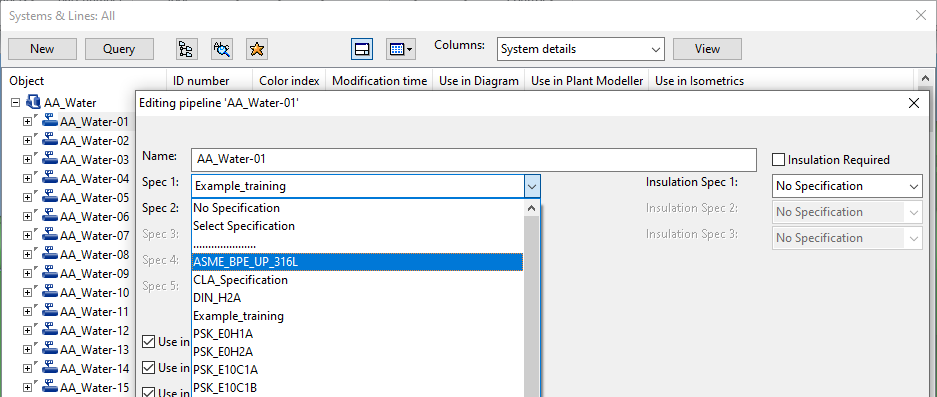Click the View button
This screenshot has width=937, height=397.
pos(707,49)
